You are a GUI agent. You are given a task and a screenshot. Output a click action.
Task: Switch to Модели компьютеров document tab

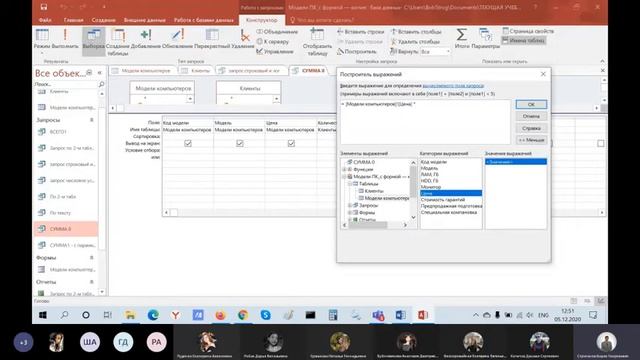click(x=142, y=71)
